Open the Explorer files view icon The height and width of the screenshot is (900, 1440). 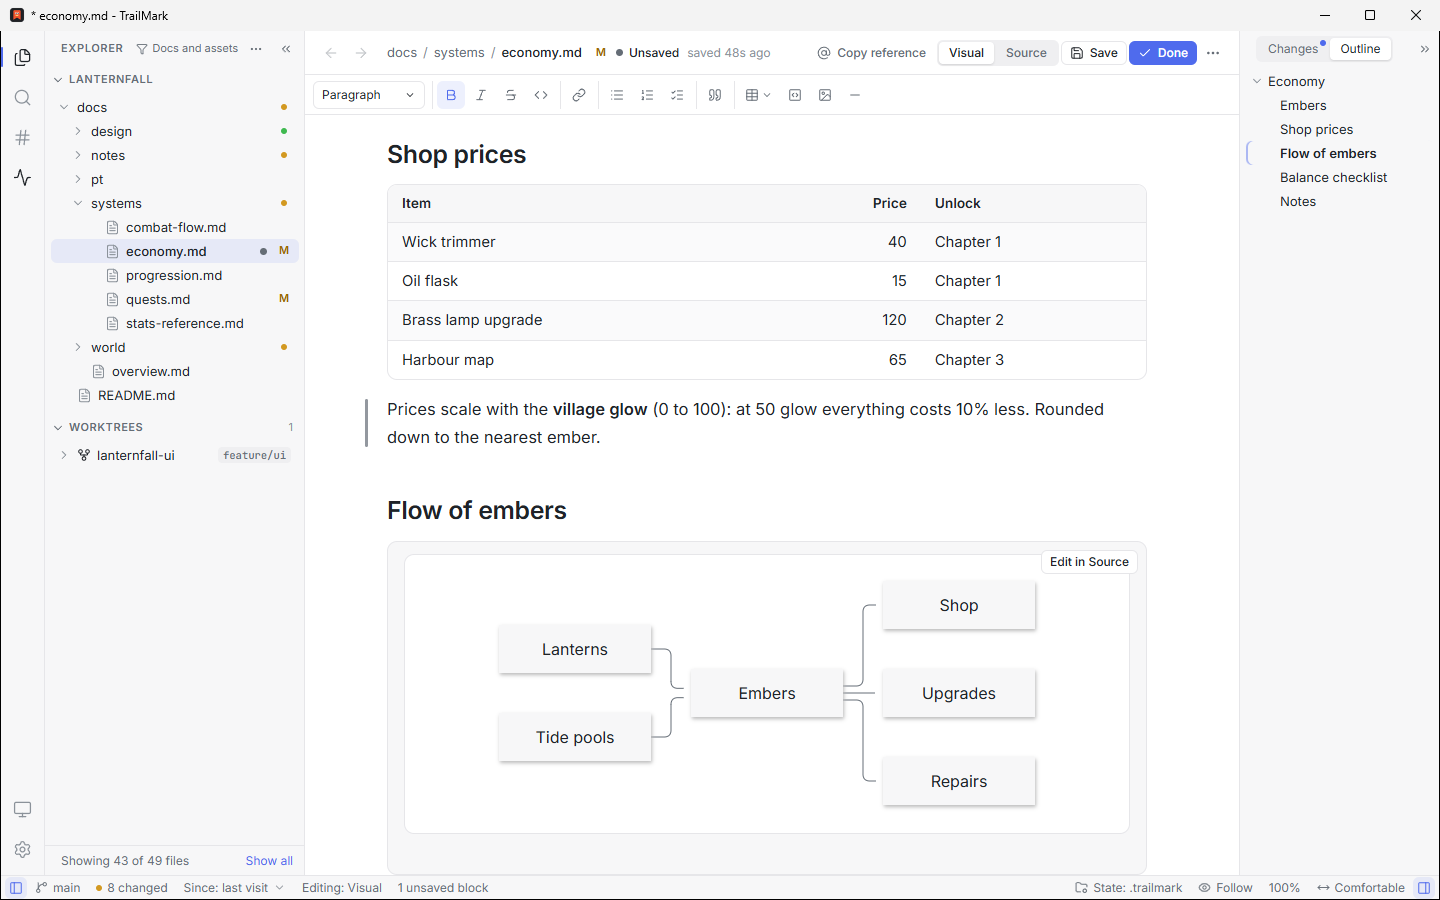pos(22,58)
